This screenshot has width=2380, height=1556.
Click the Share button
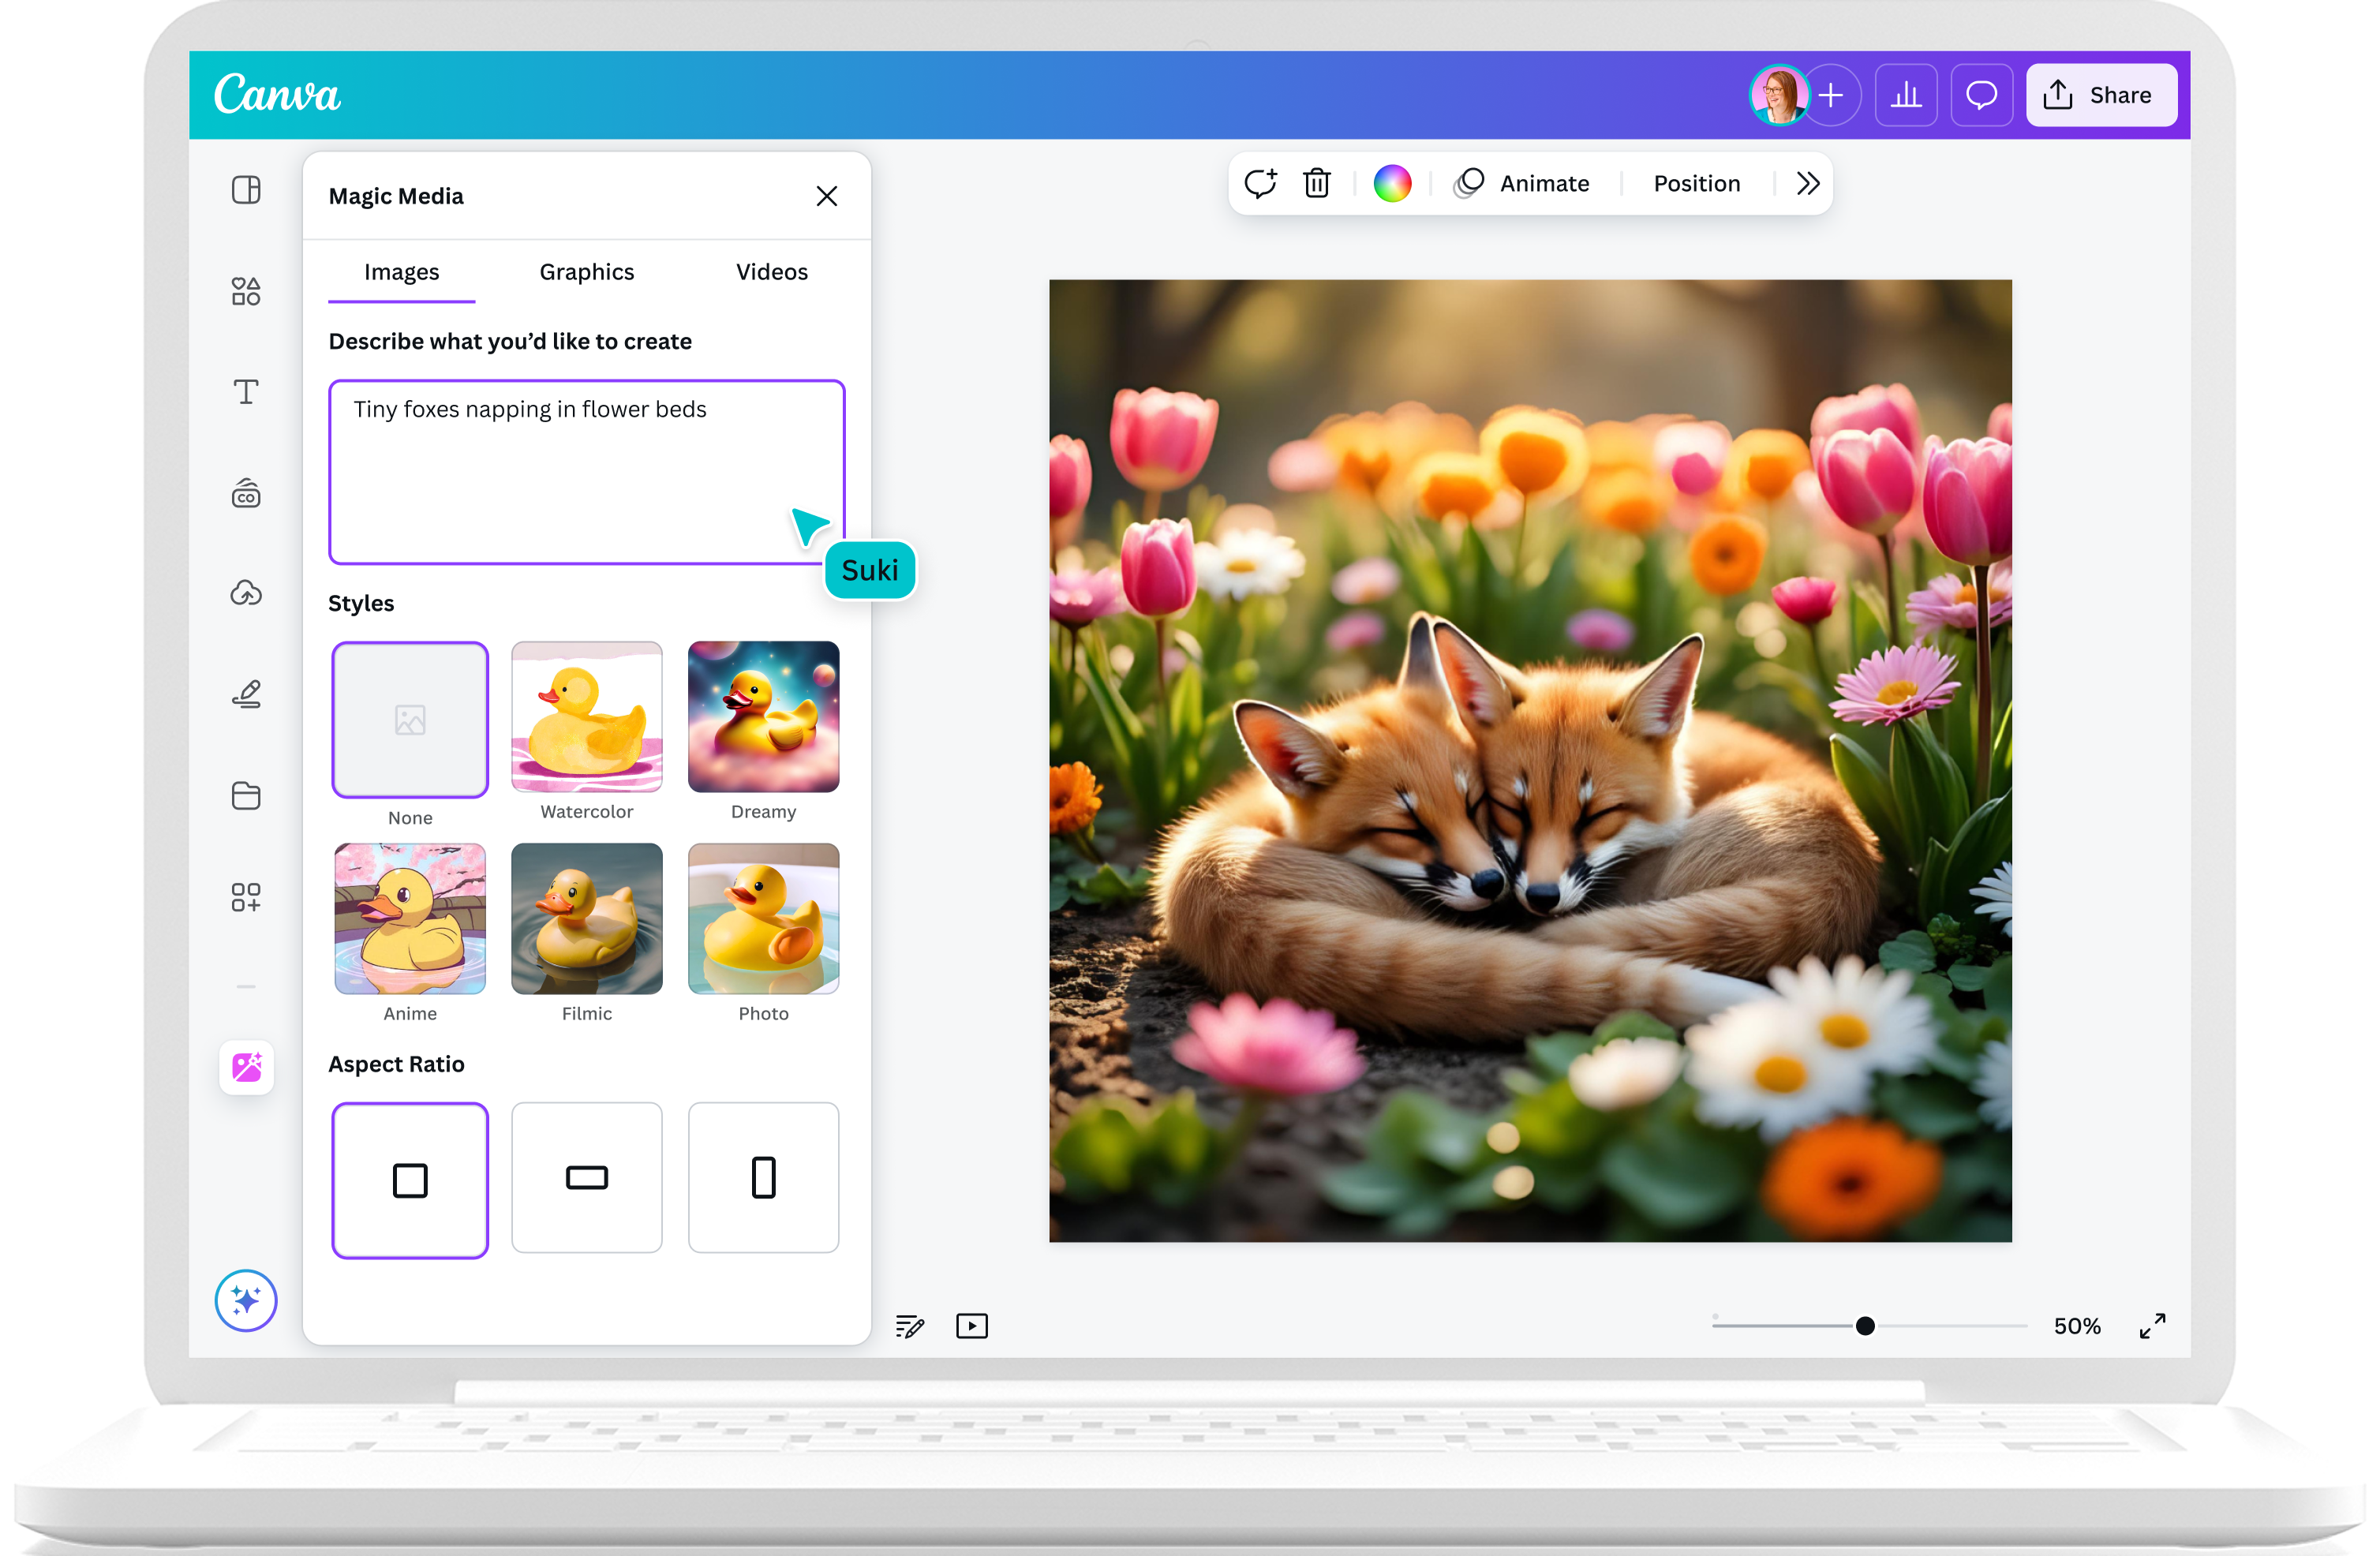tap(2101, 95)
